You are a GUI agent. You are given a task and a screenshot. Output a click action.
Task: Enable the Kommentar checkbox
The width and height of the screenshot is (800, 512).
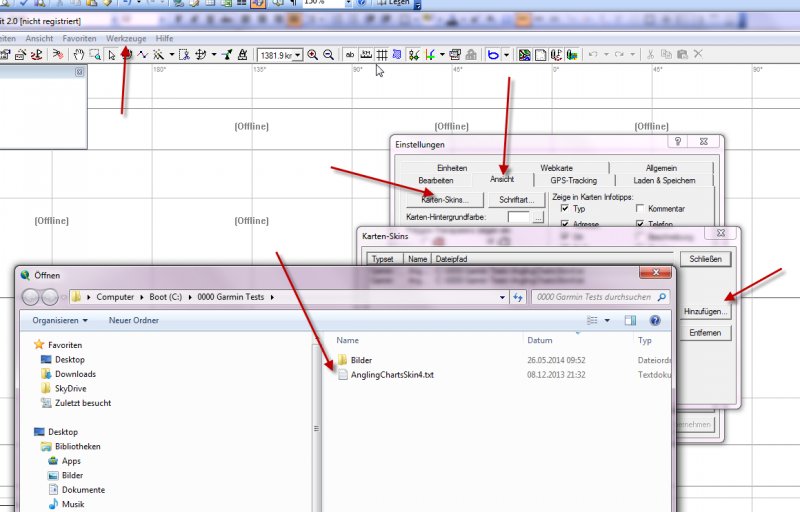[640, 209]
